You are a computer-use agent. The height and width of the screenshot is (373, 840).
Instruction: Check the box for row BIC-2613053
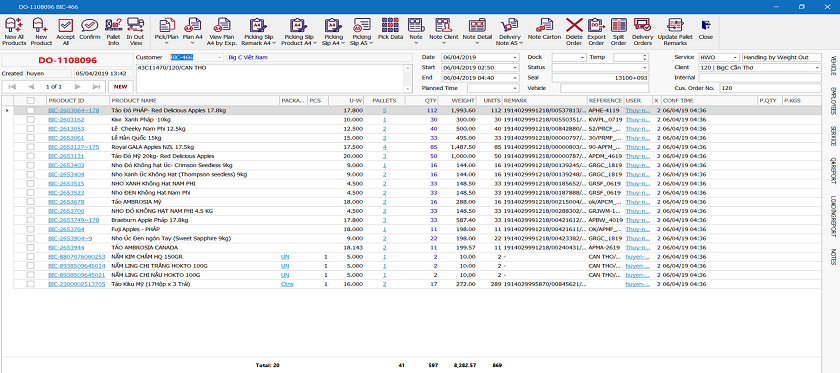tap(31, 129)
